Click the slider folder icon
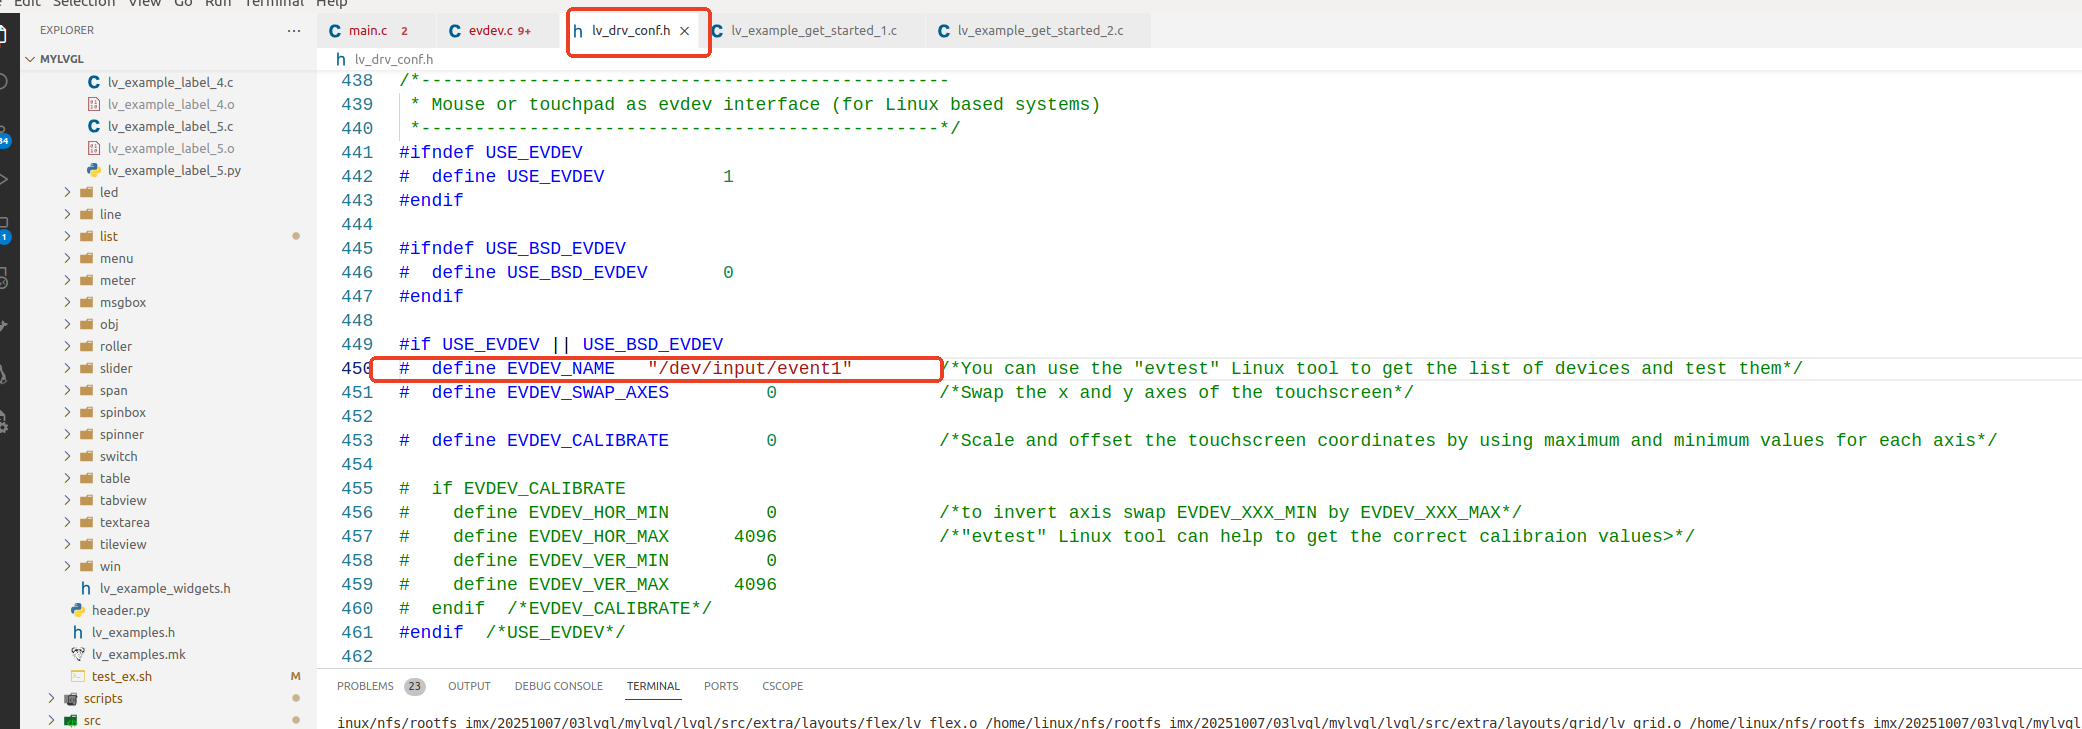The width and height of the screenshot is (2082, 729). 86,368
